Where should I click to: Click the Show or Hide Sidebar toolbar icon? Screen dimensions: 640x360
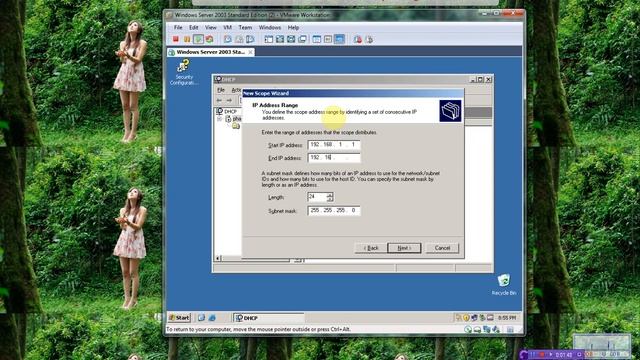(x=269, y=39)
